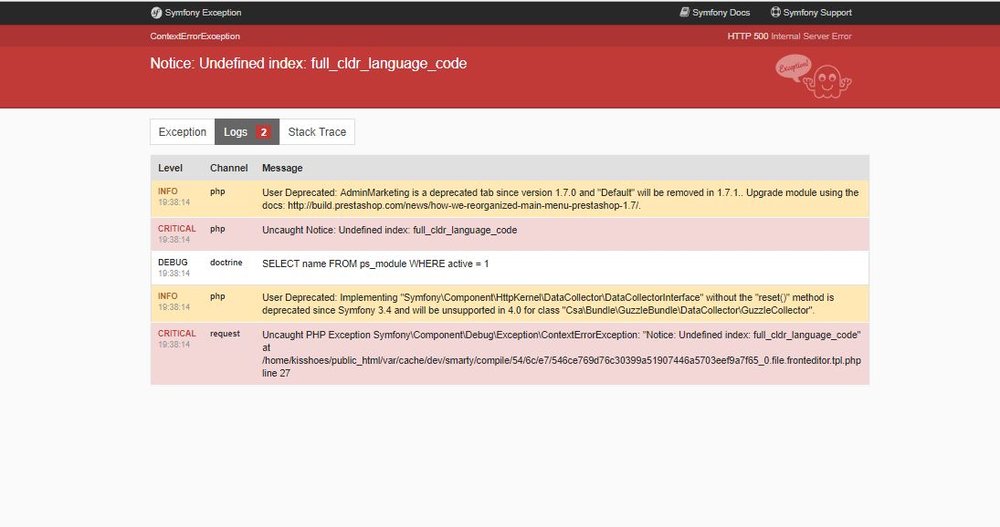Viewport: 1000px width, 527px height.
Task: Click the DEBUG level label
Action: pyautogui.click(x=173, y=262)
